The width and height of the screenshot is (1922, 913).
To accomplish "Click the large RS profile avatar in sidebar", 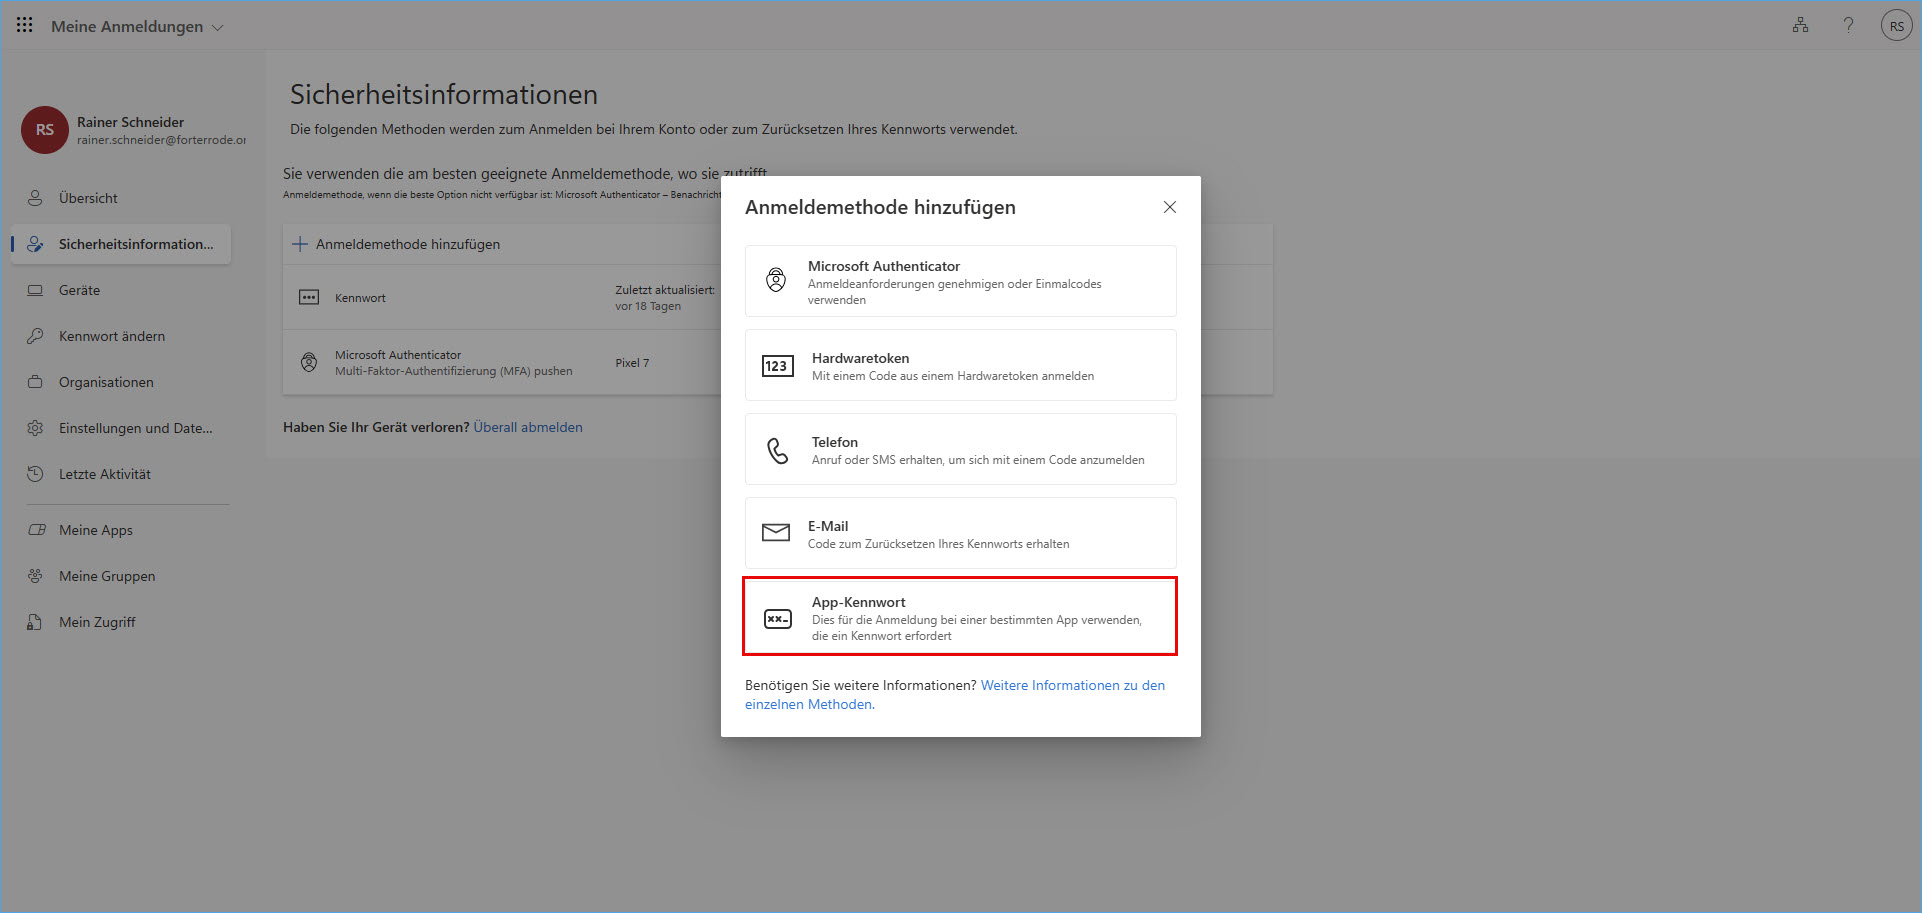I will pyautogui.click(x=45, y=130).
